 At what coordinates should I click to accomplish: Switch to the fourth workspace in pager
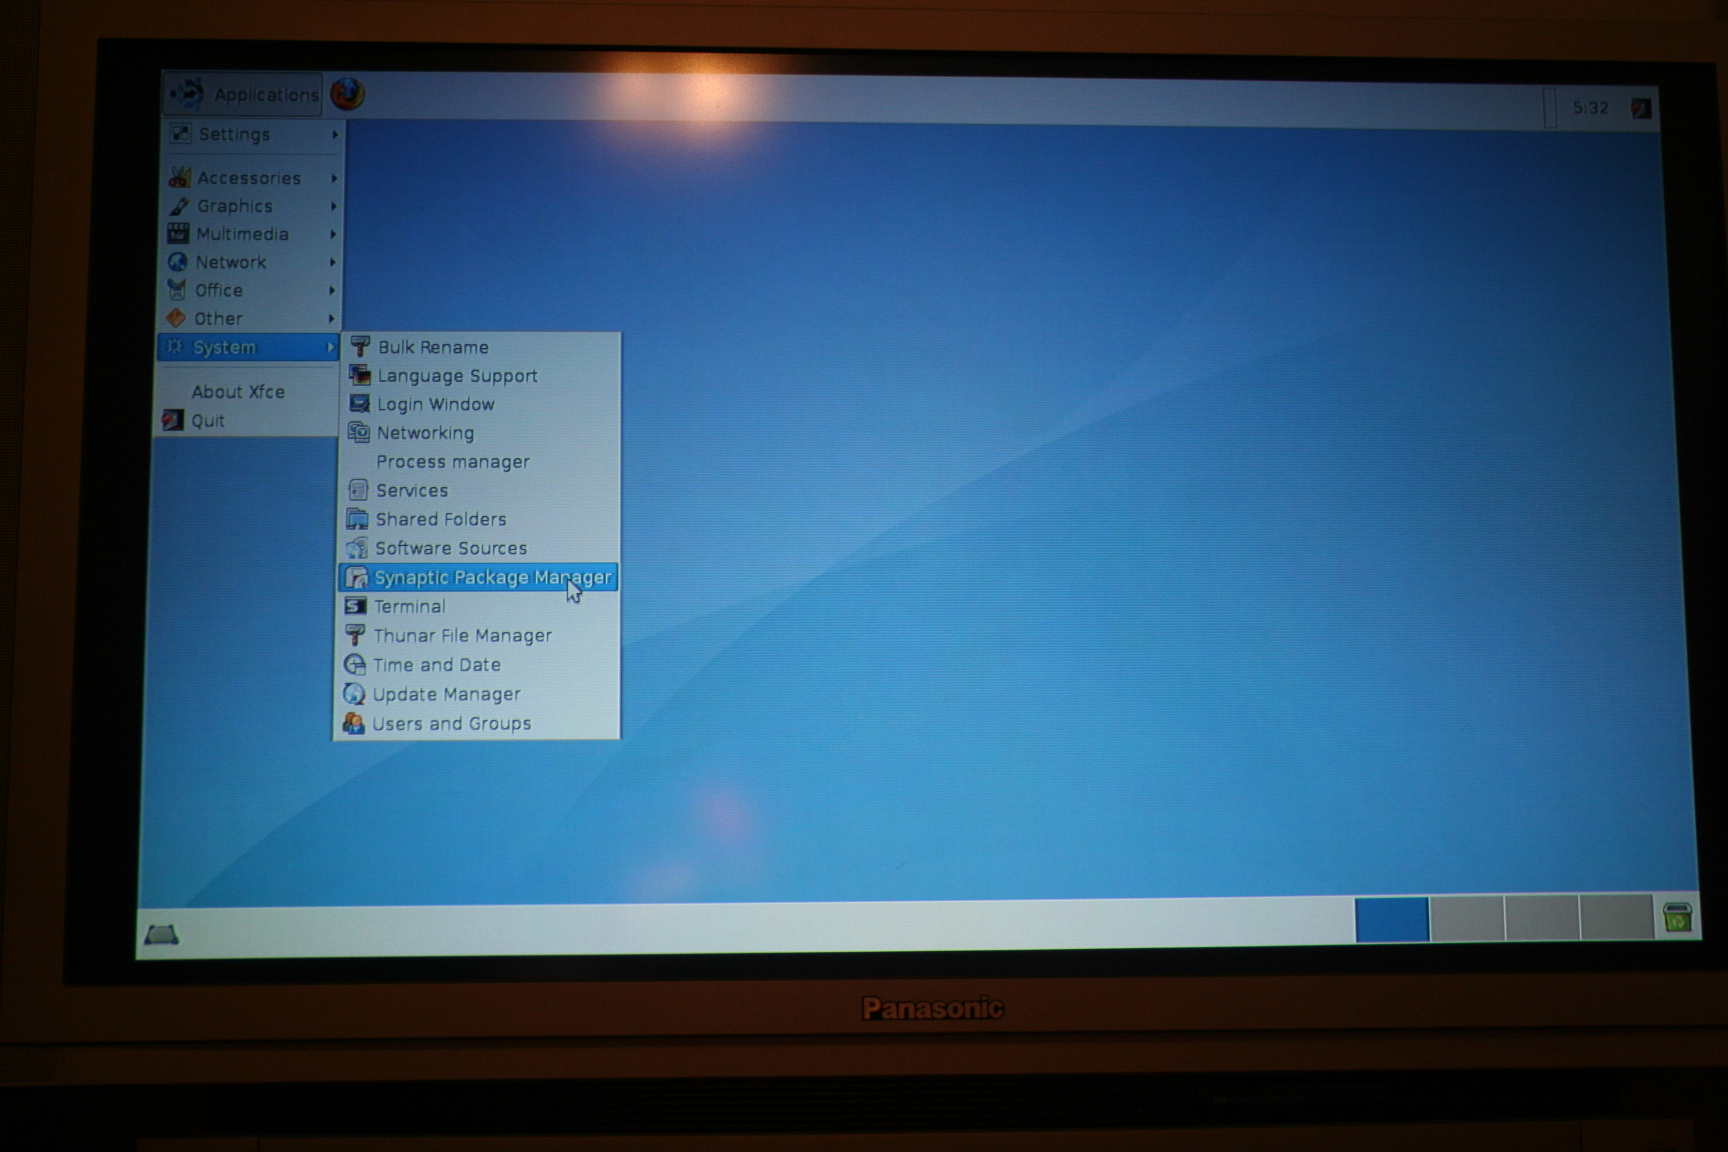(1616, 916)
